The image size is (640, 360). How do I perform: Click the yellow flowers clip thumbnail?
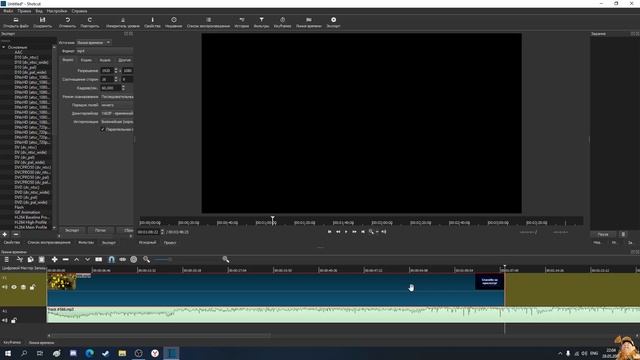pyautogui.click(x=62, y=282)
